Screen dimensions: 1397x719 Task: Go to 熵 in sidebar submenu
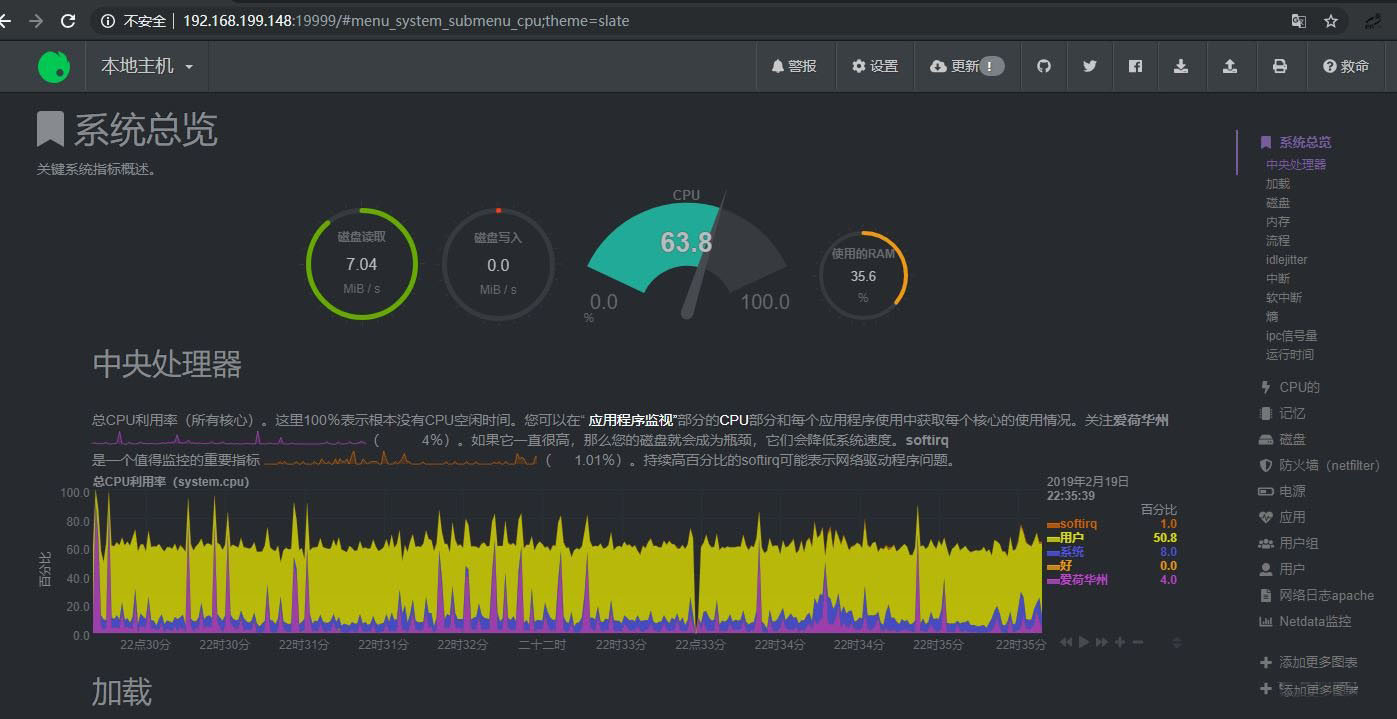[x=1272, y=316]
